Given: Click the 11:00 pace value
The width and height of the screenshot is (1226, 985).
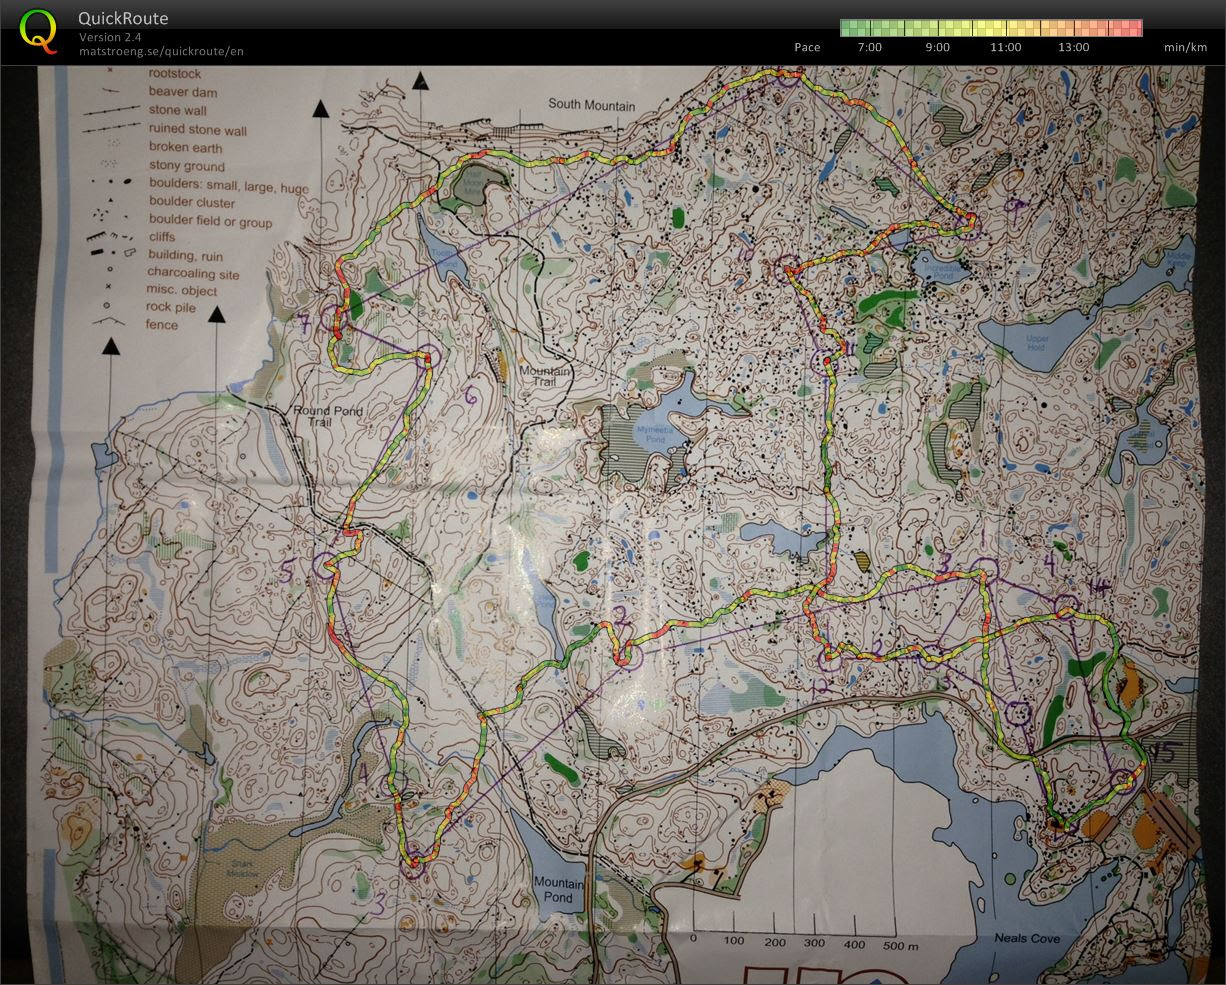Looking at the screenshot, I should (1006, 47).
